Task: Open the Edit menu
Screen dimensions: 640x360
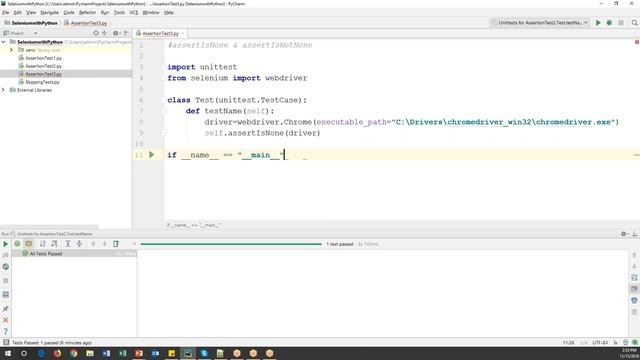Action: (17, 13)
